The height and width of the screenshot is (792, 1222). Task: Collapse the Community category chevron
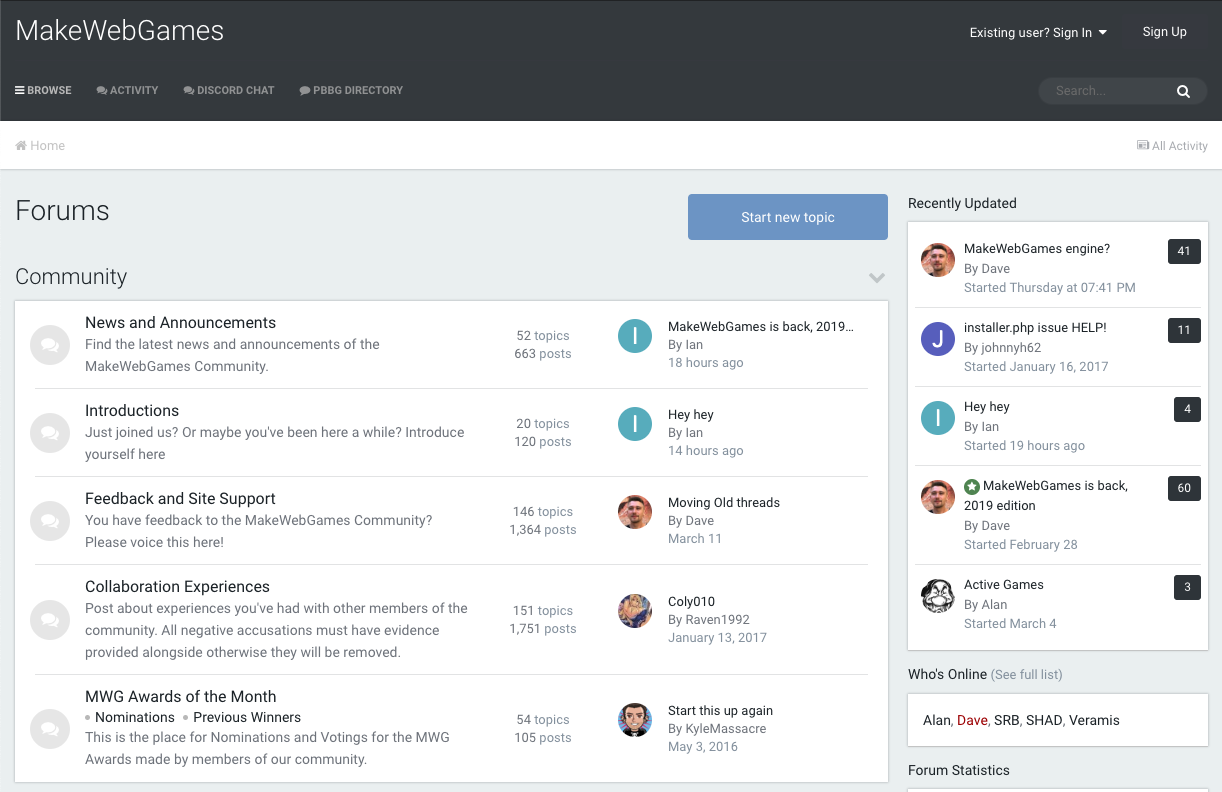pyautogui.click(x=877, y=278)
